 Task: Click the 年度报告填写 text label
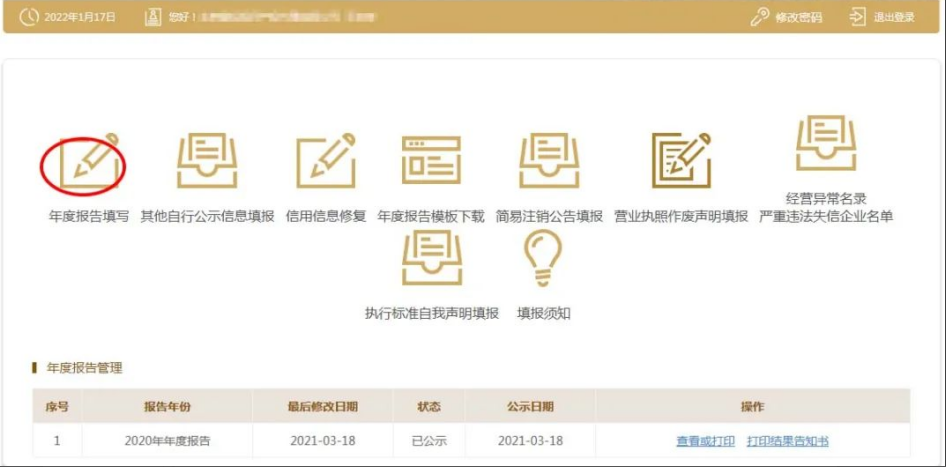(x=89, y=216)
